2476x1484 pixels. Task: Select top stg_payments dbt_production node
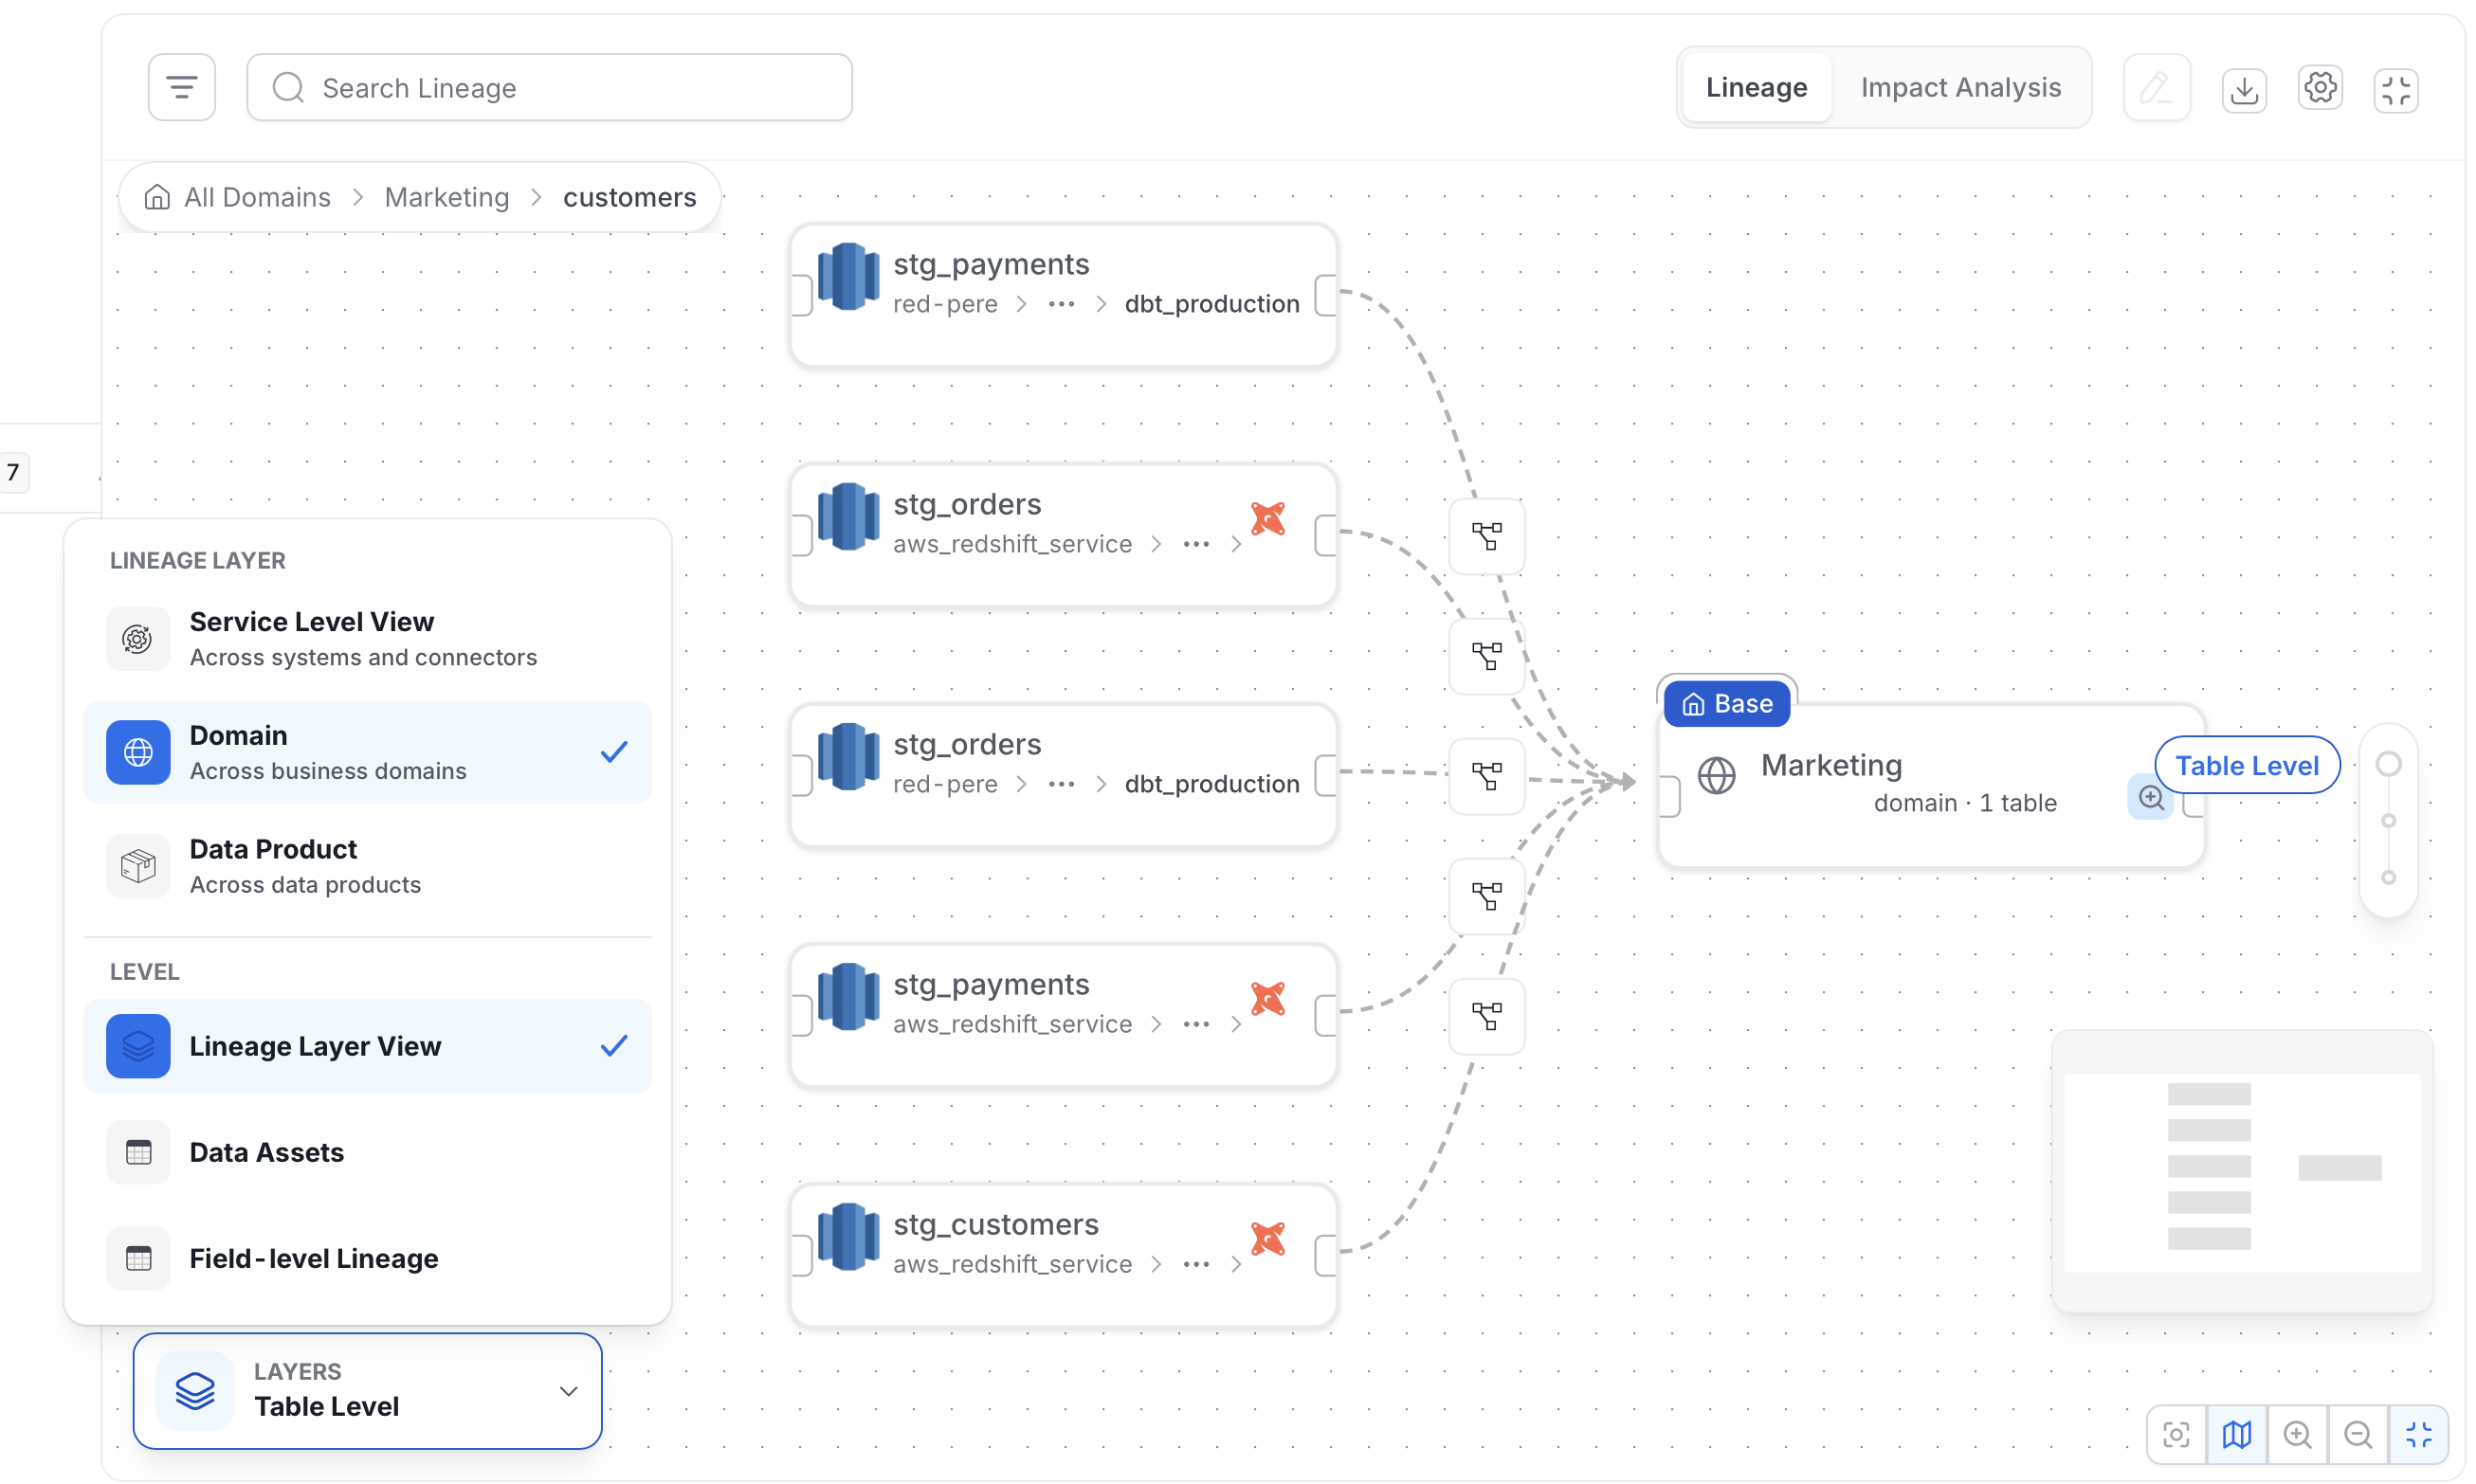coord(1063,295)
